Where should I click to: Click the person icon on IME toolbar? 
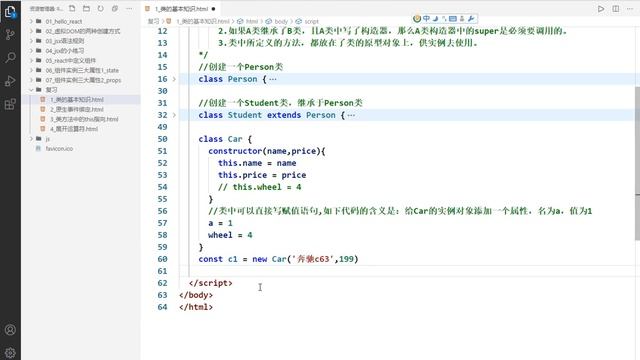(462, 18)
